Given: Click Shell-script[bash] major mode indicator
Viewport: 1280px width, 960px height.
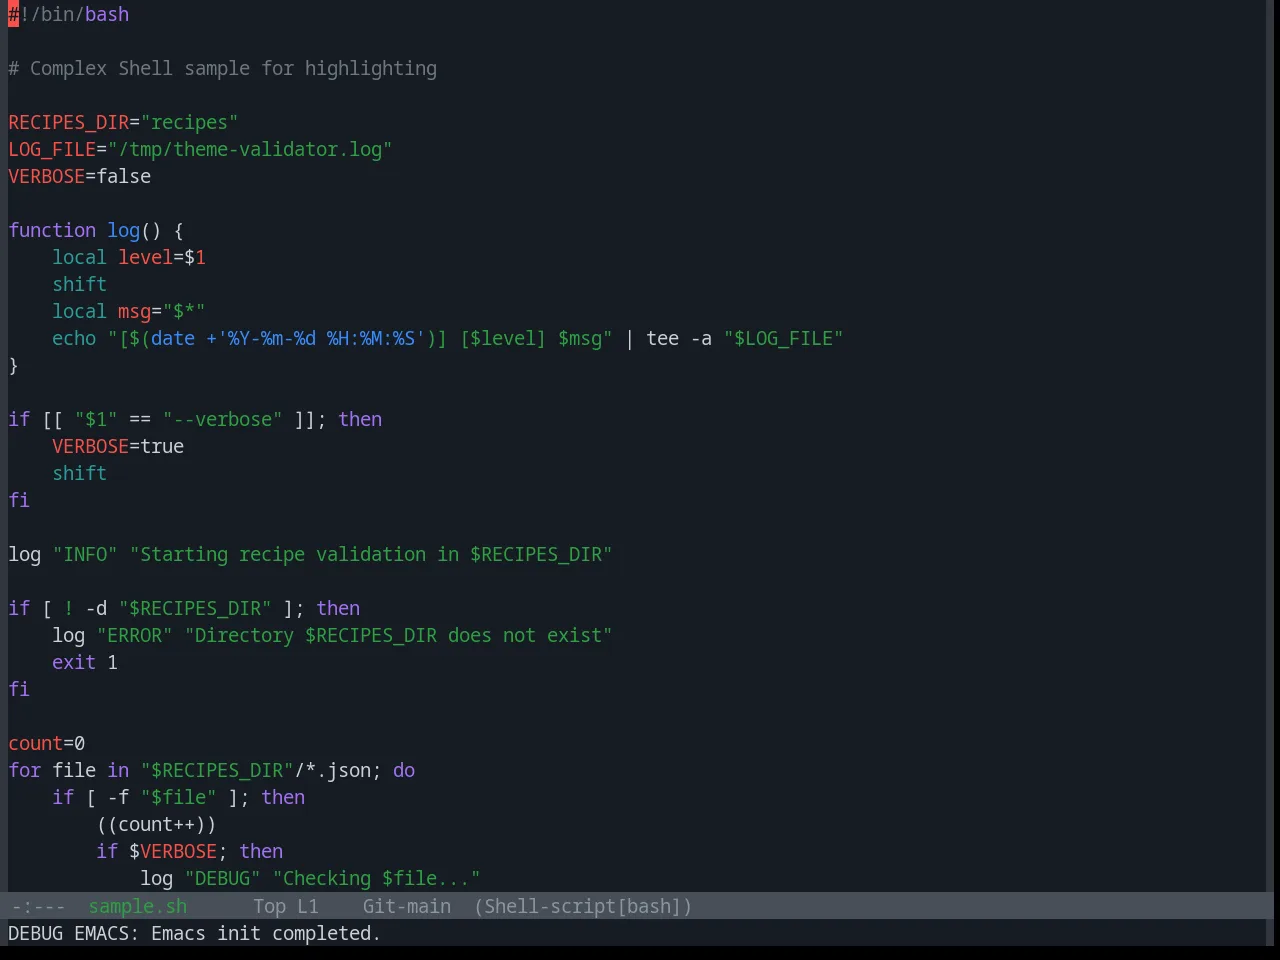Looking at the screenshot, I should coord(583,906).
